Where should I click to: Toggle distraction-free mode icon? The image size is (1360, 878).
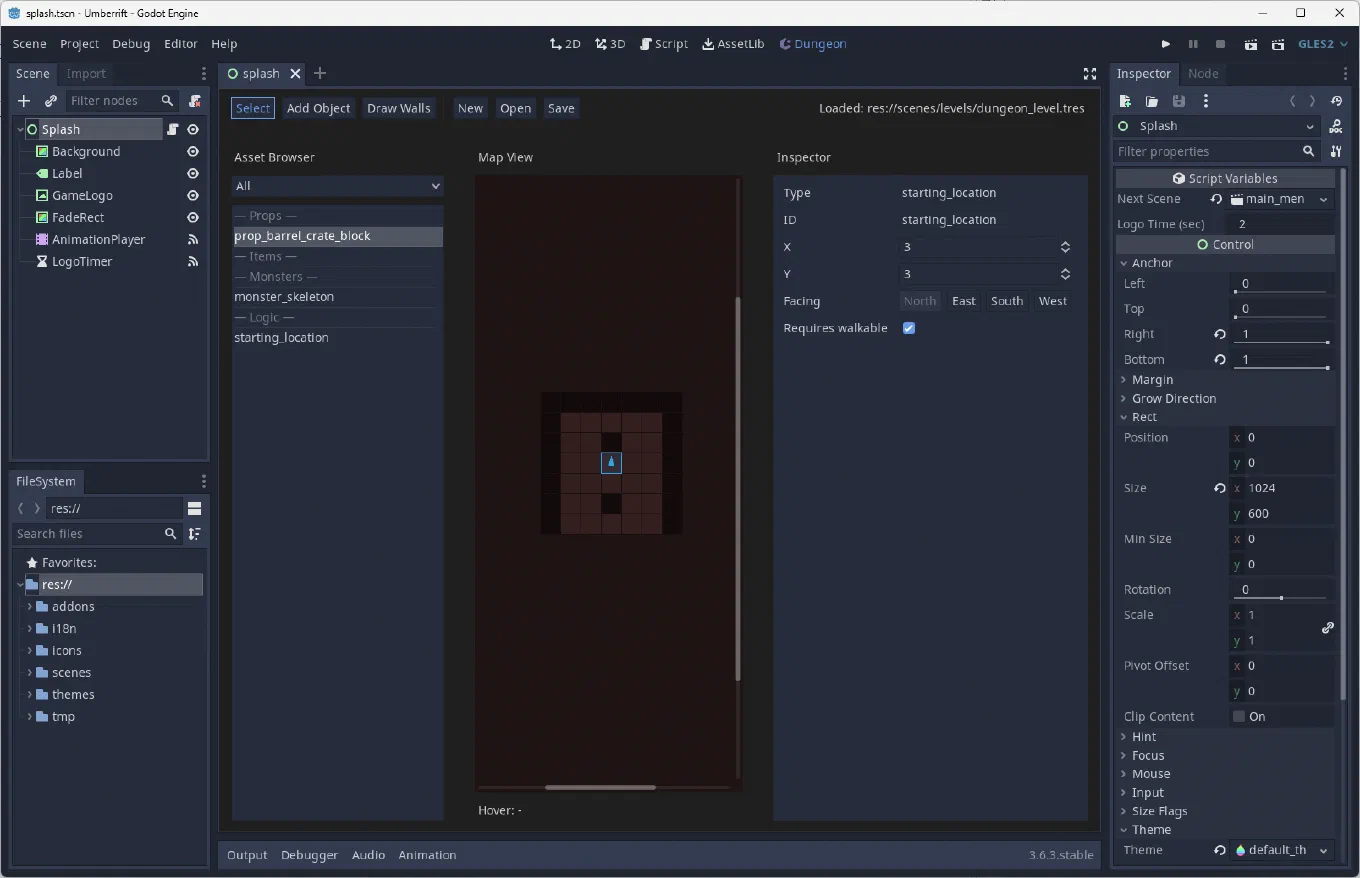1090,74
